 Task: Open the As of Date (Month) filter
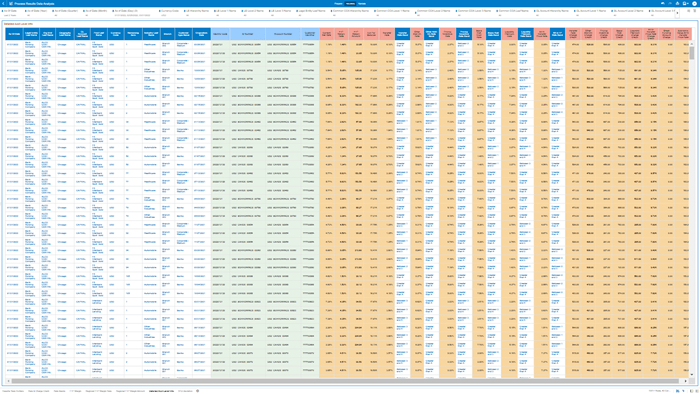point(96,11)
